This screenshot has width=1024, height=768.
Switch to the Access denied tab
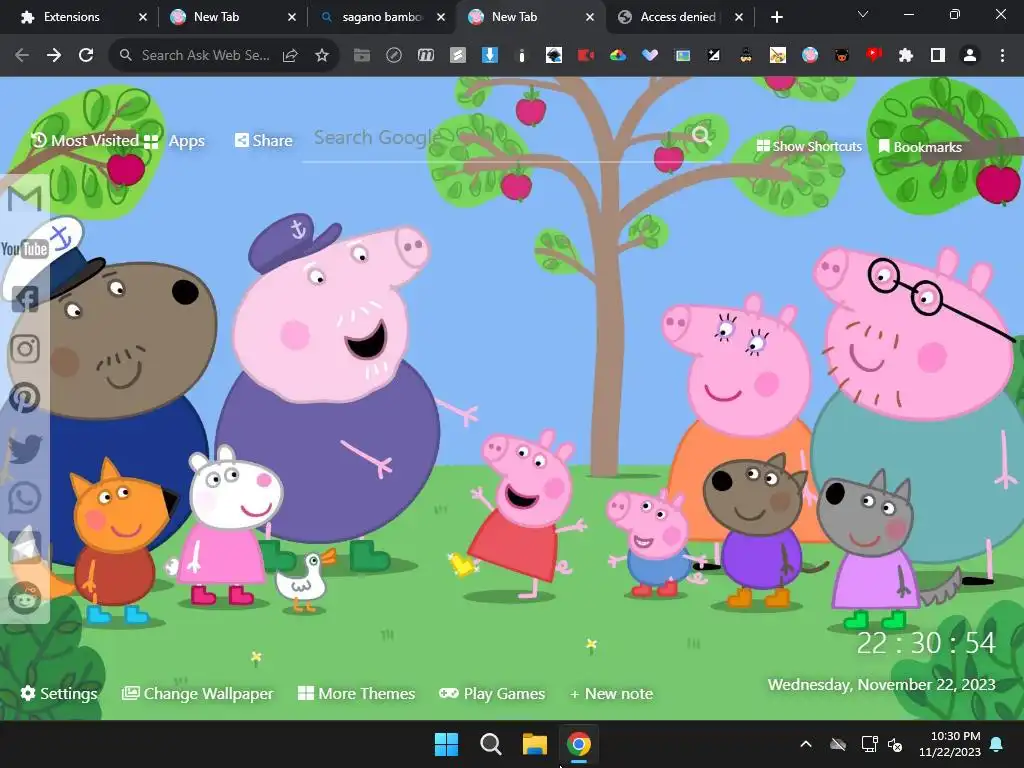pos(680,17)
